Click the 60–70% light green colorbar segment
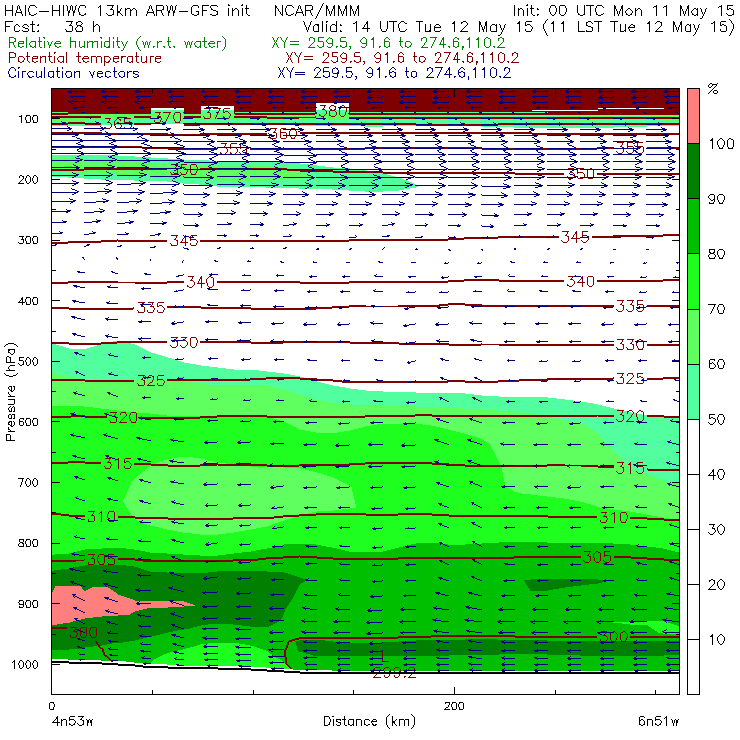Viewport: 740px width, 740px height. click(x=693, y=336)
